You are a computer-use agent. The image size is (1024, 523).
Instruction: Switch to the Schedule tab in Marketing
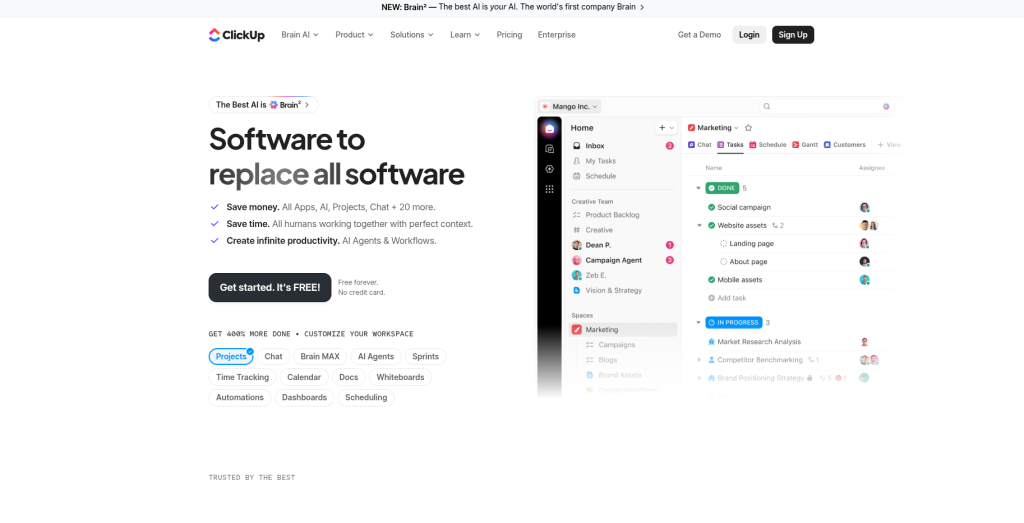click(x=767, y=145)
